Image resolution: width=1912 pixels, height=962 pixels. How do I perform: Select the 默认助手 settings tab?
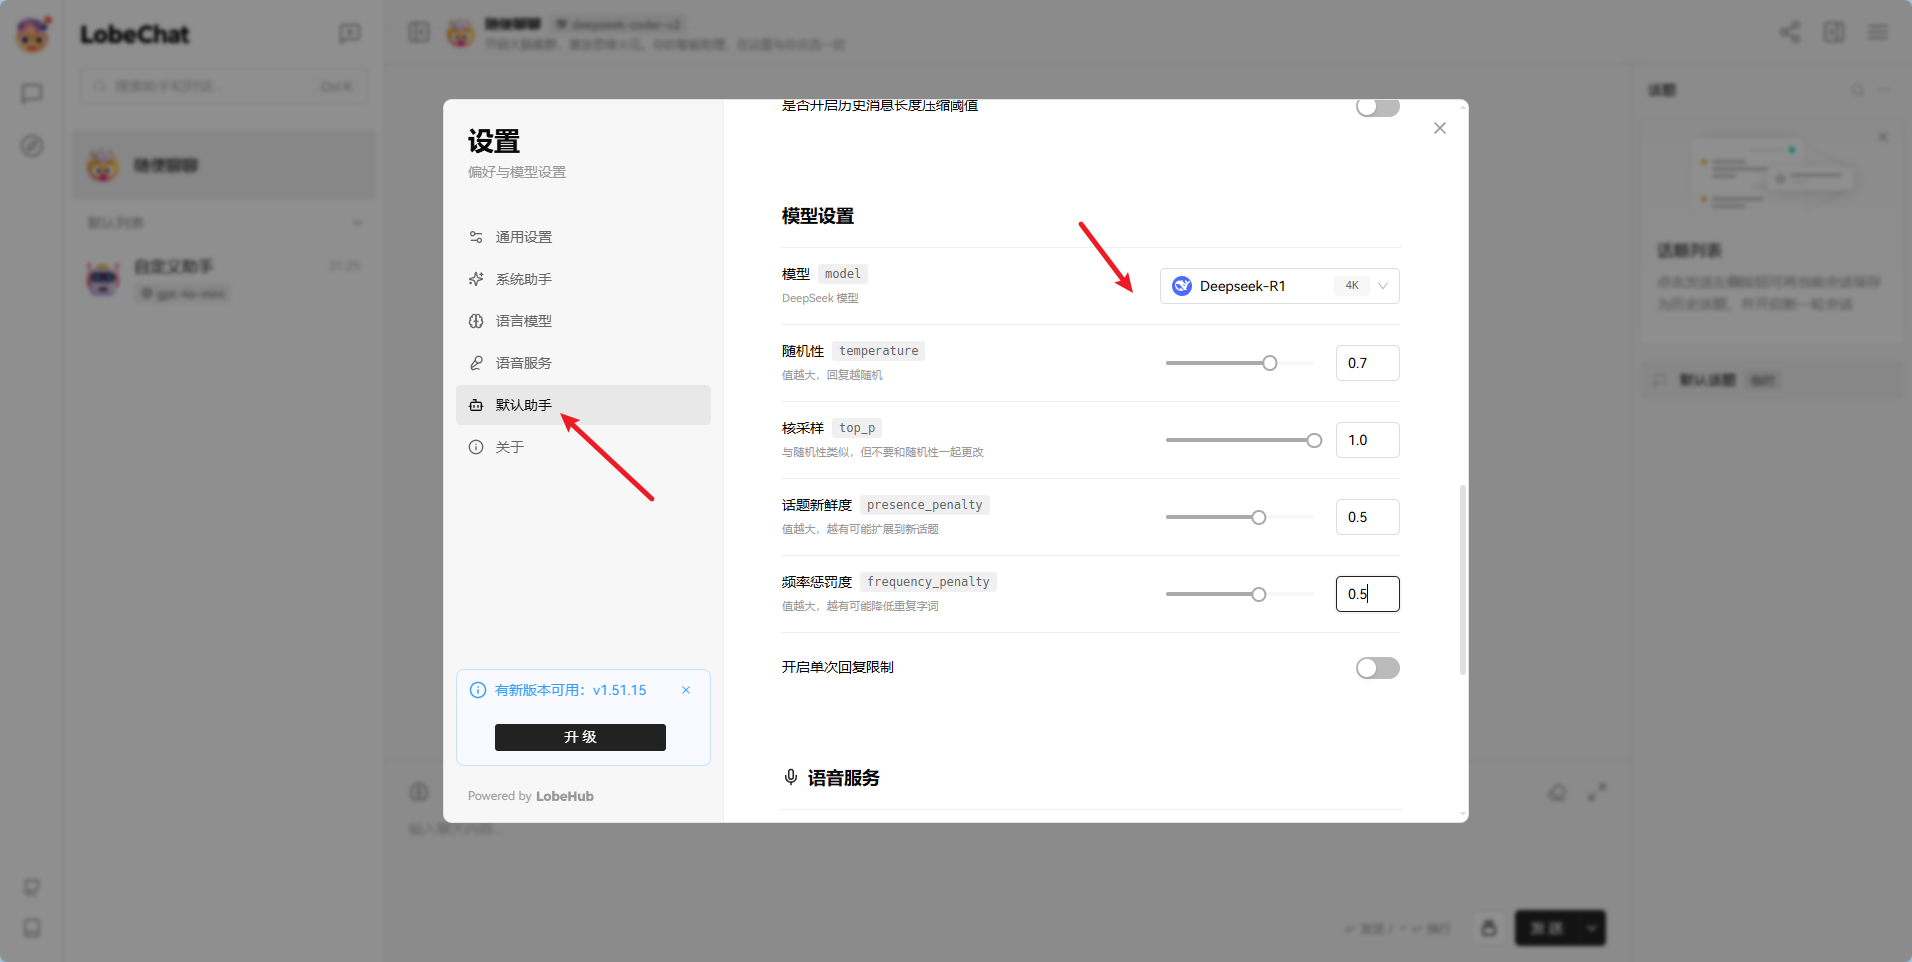583,405
